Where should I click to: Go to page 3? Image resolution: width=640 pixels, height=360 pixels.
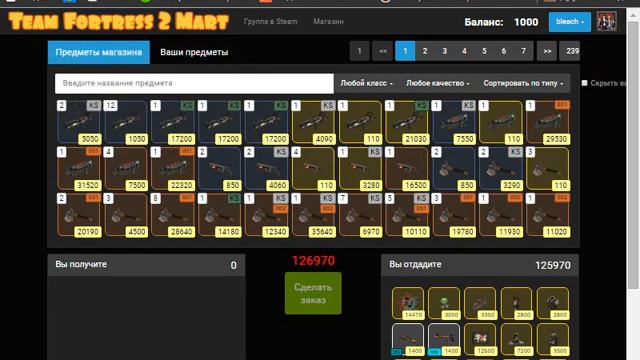[x=444, y=51]
